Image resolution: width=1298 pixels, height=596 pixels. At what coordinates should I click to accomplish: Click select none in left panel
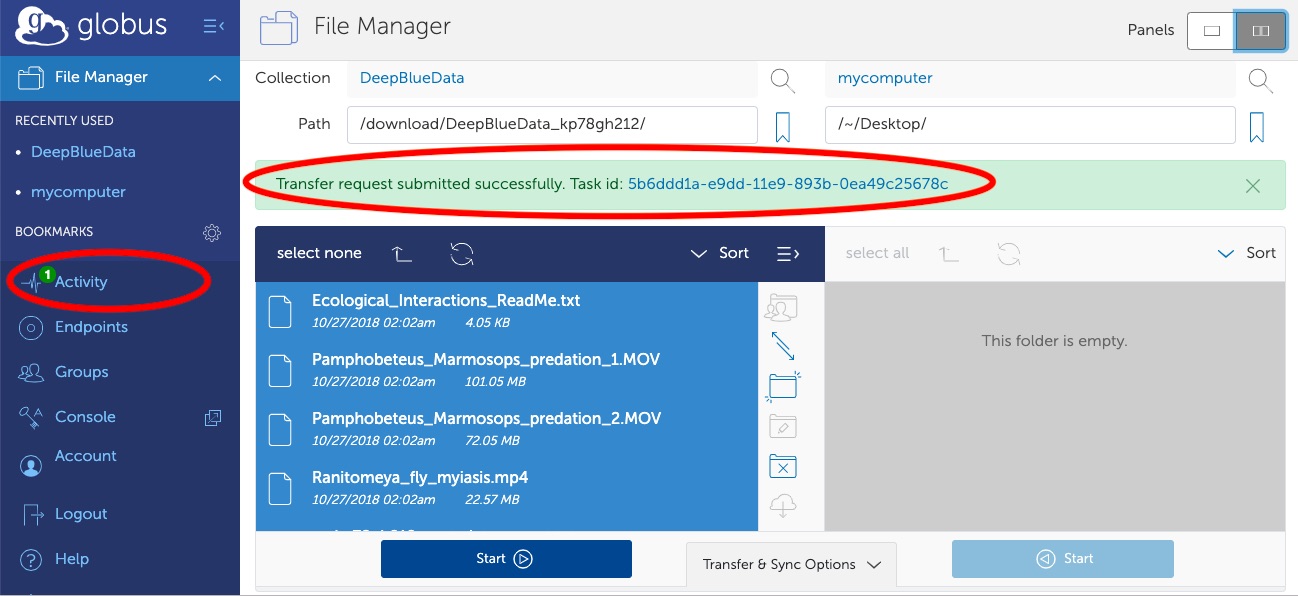(319, 253)
